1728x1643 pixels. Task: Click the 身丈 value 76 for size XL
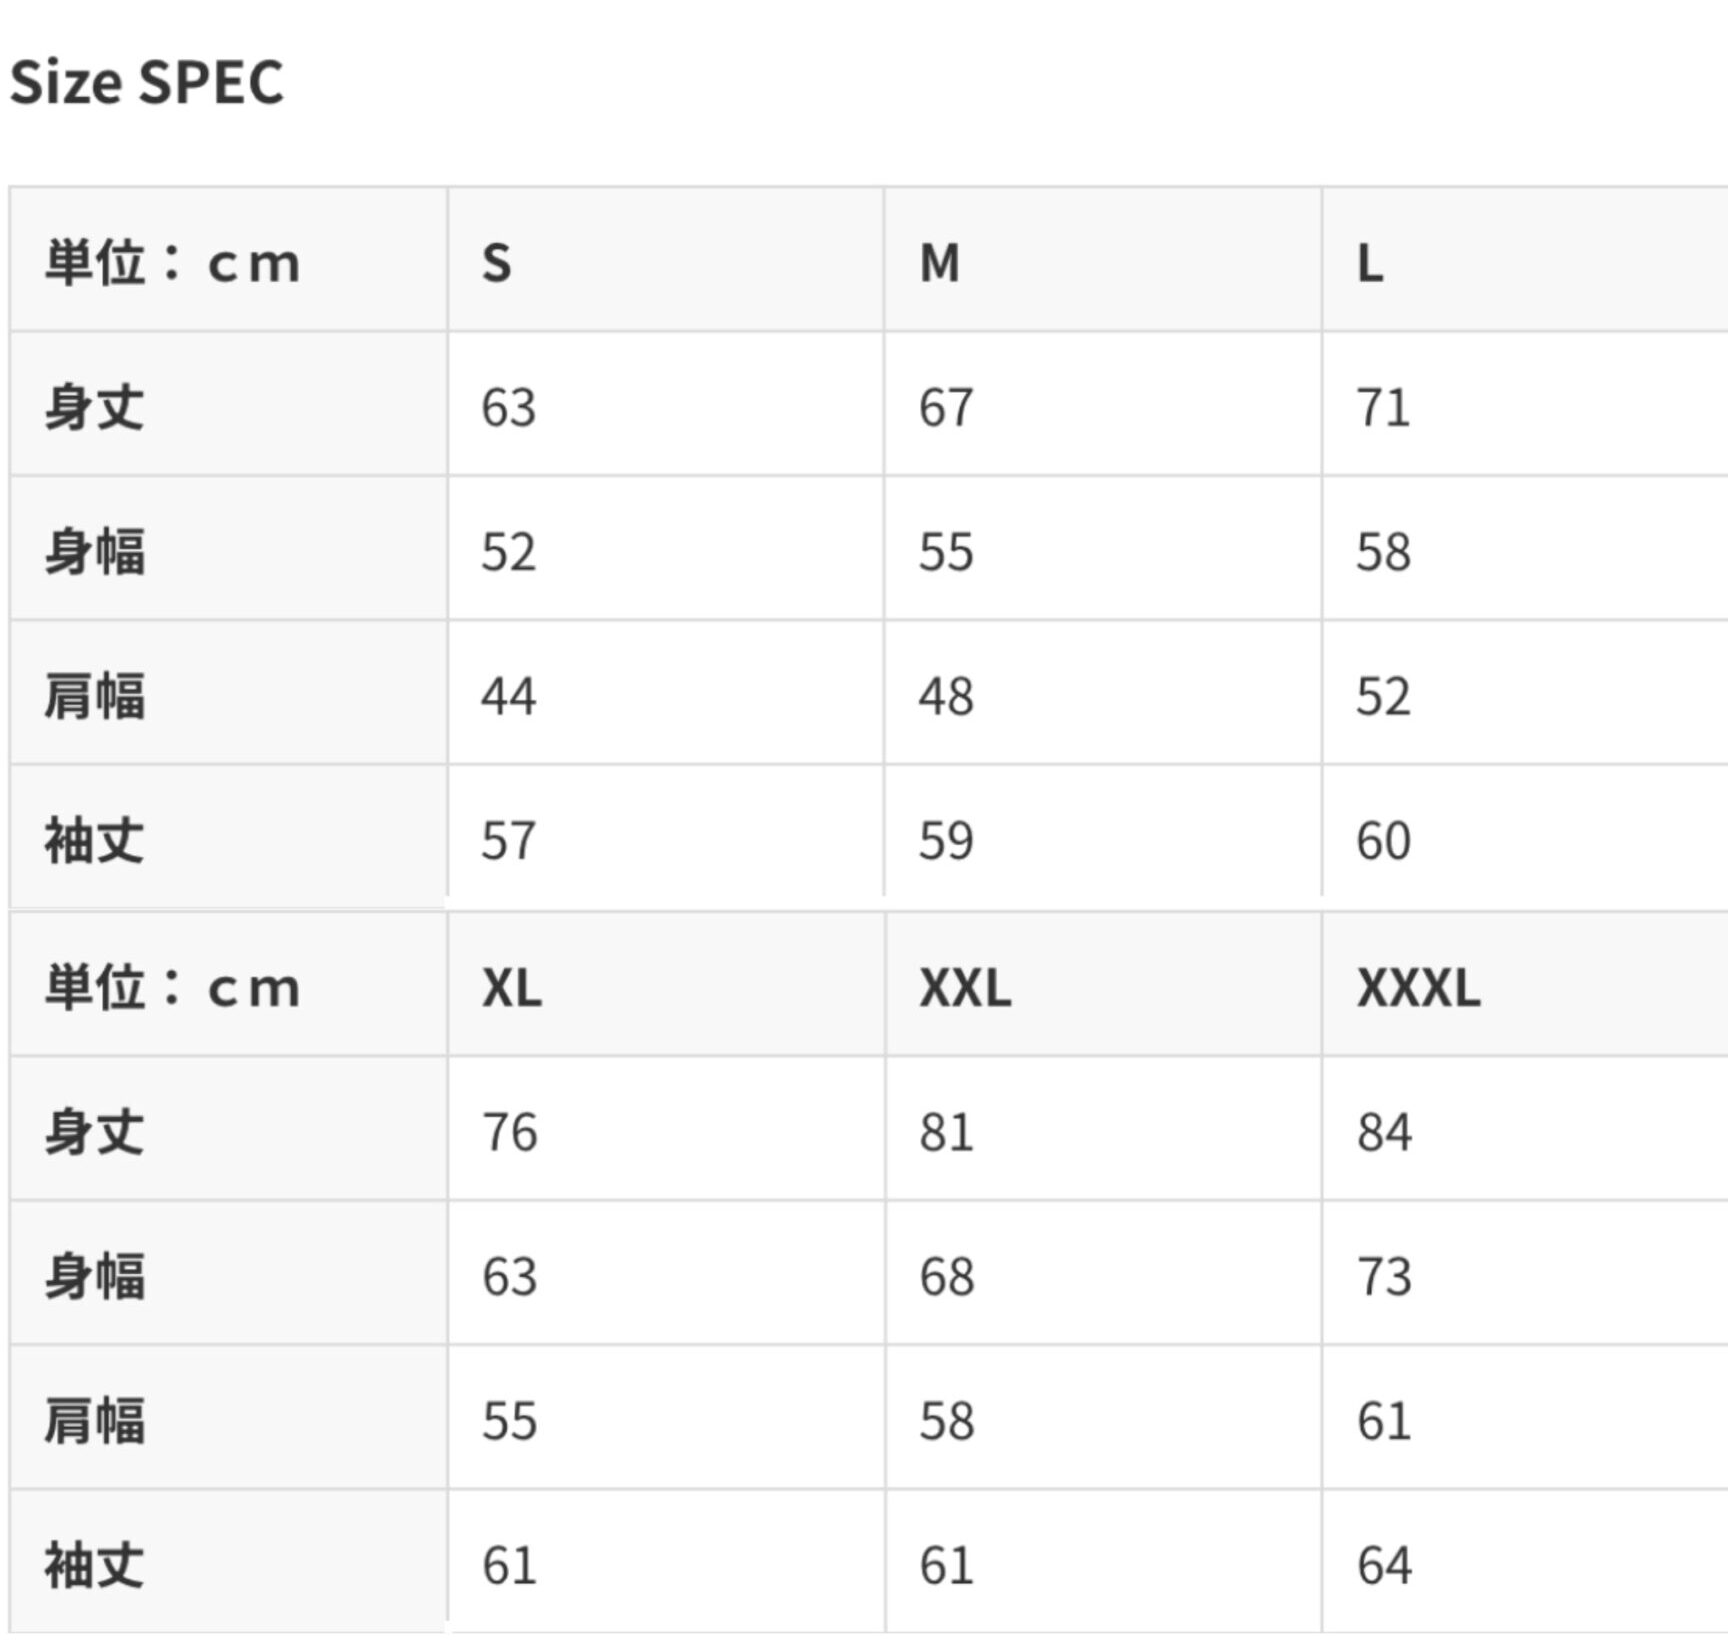(x=509, y=1132)
